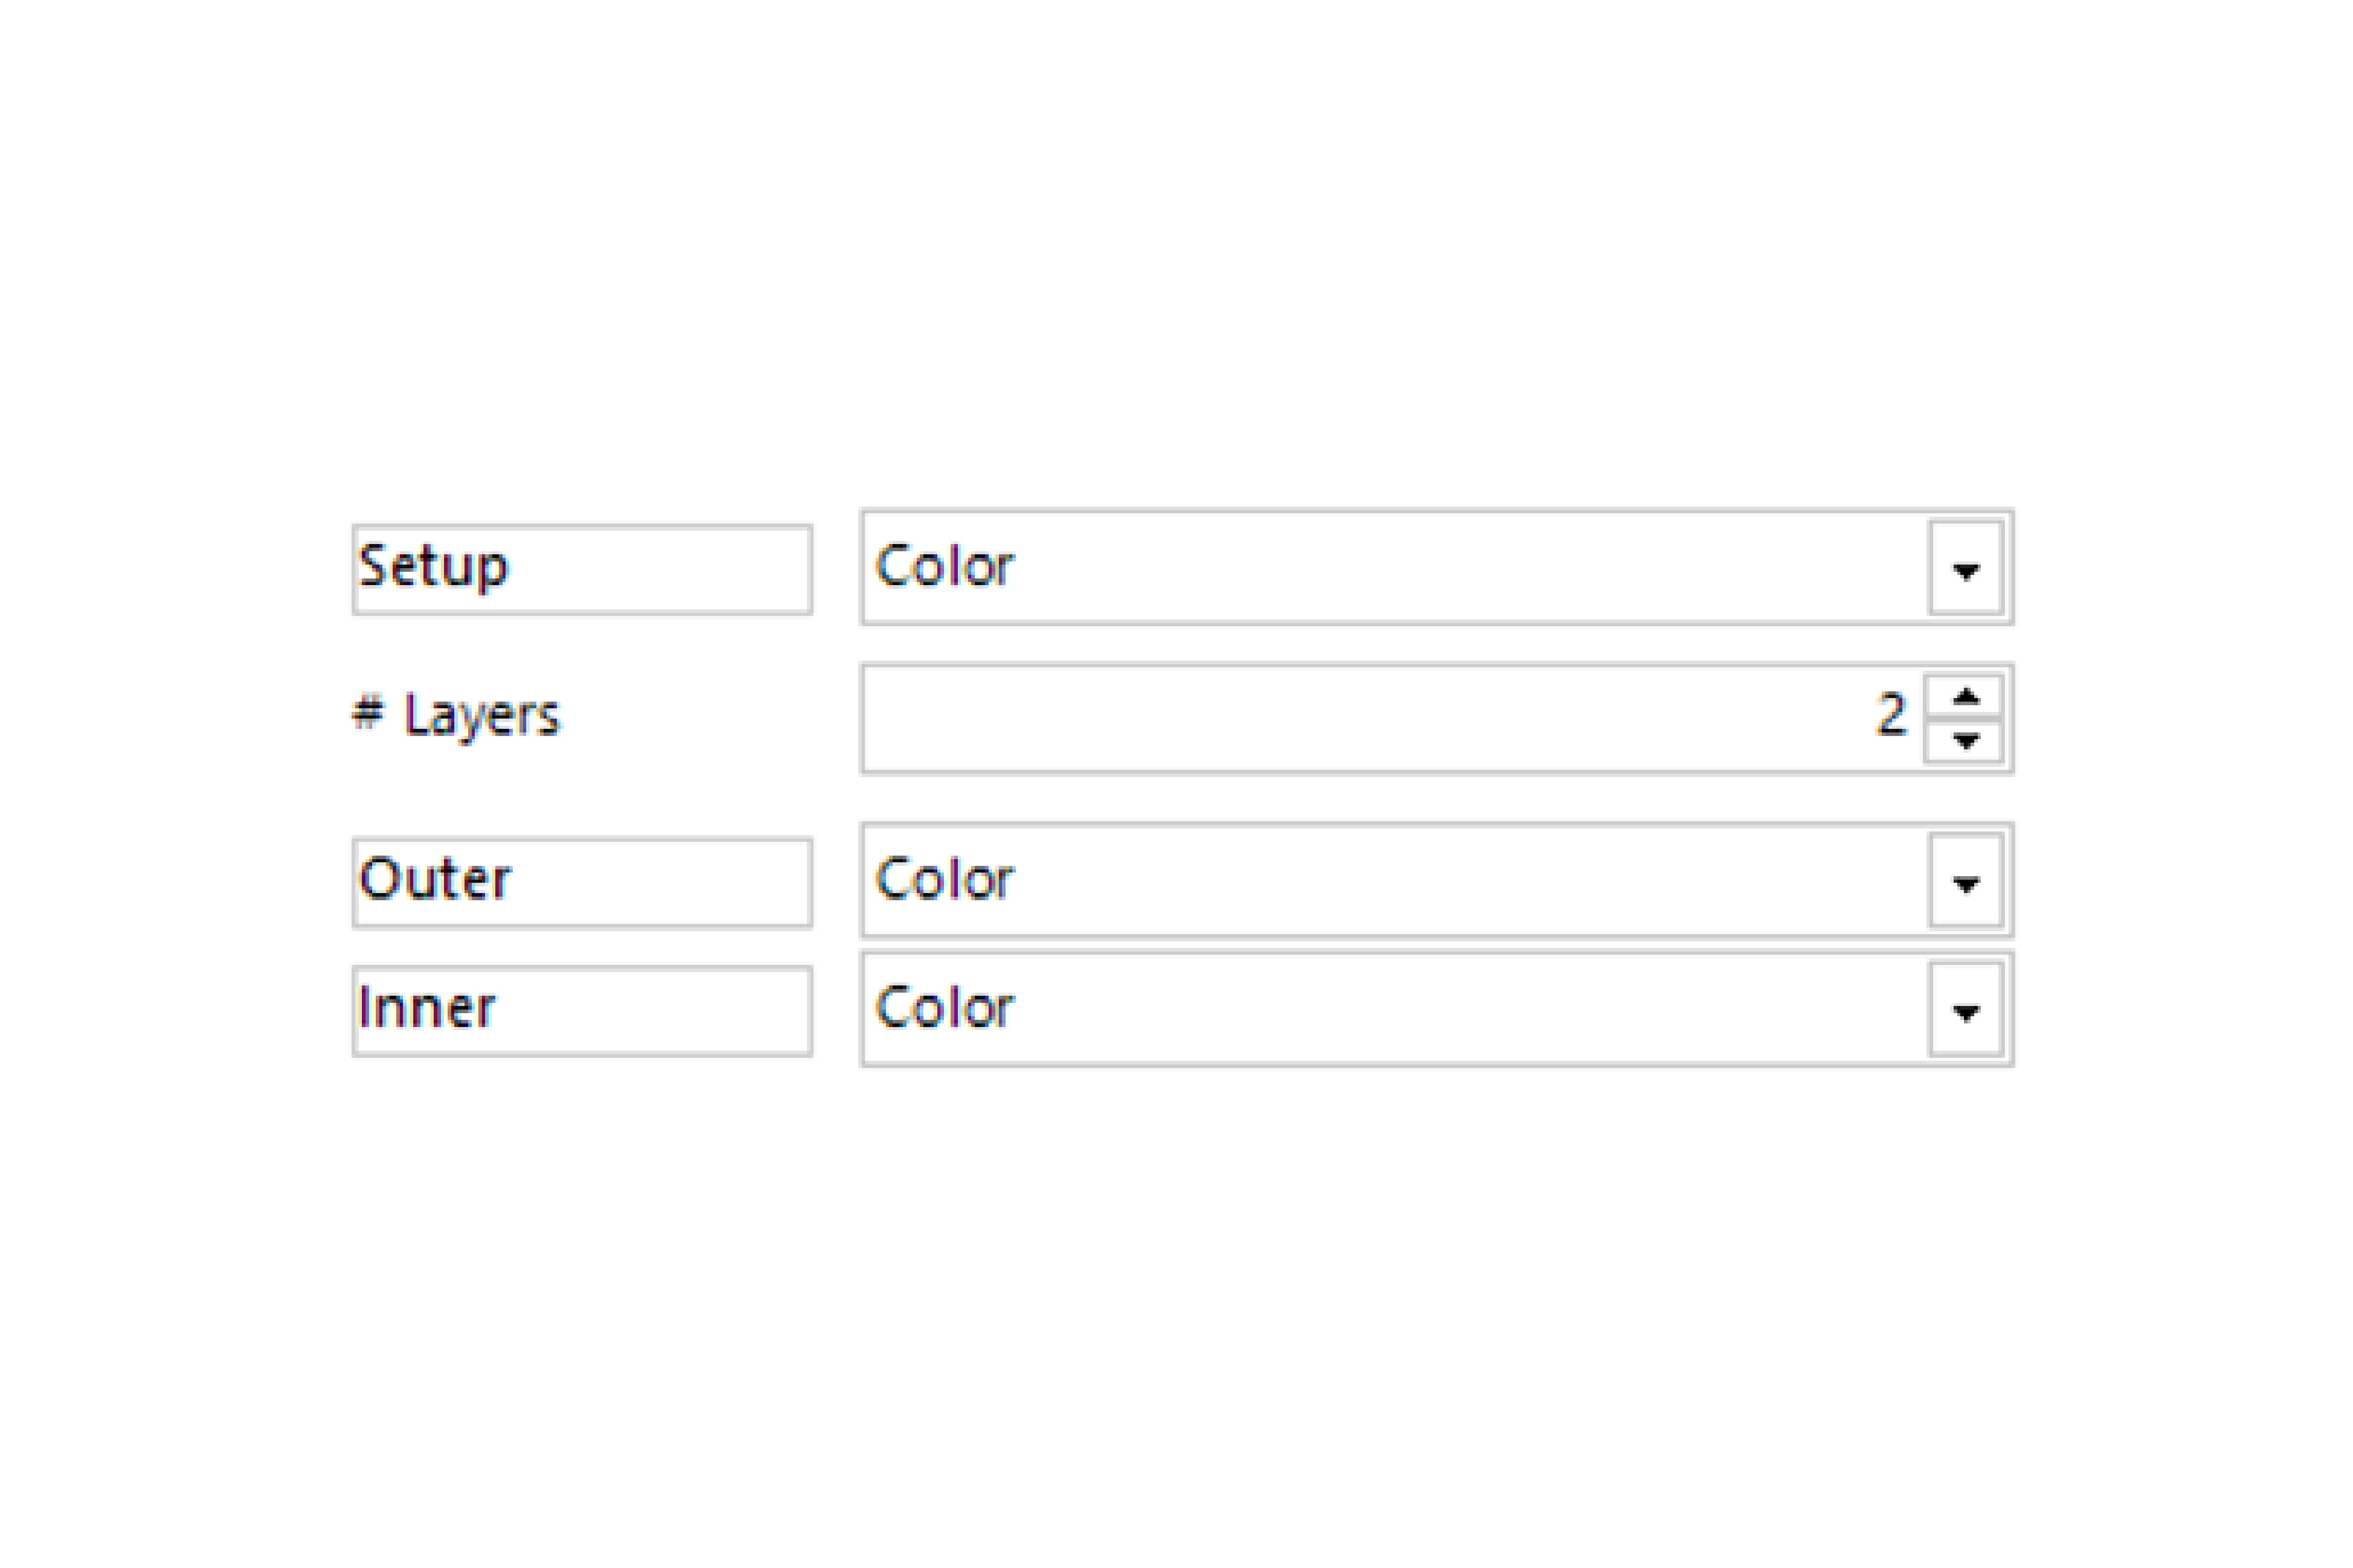Expand the Outer layer Color dropdown arrow
The image size is (2353, 1568).
[1965, 881]
